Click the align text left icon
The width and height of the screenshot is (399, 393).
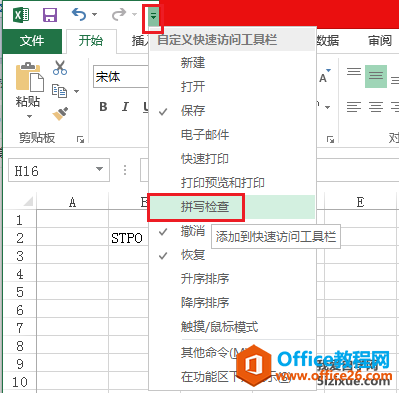(354, 107)
